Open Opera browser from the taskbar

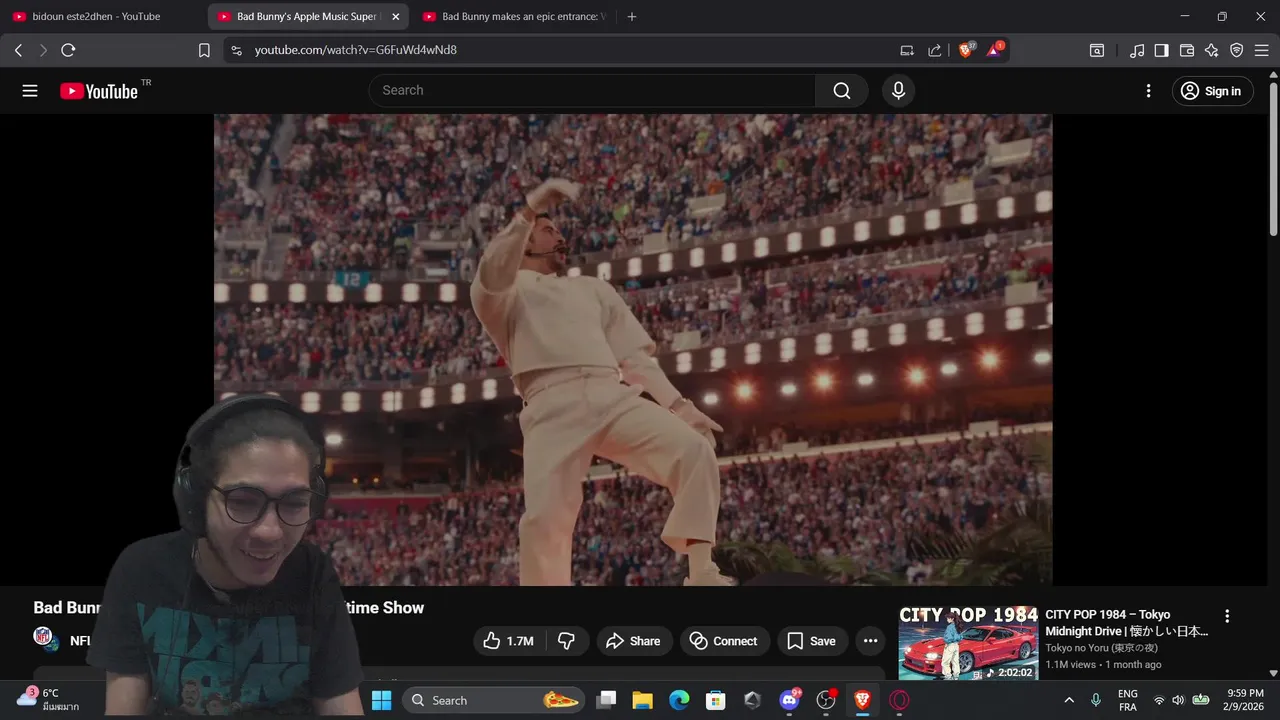coord(899,700)
